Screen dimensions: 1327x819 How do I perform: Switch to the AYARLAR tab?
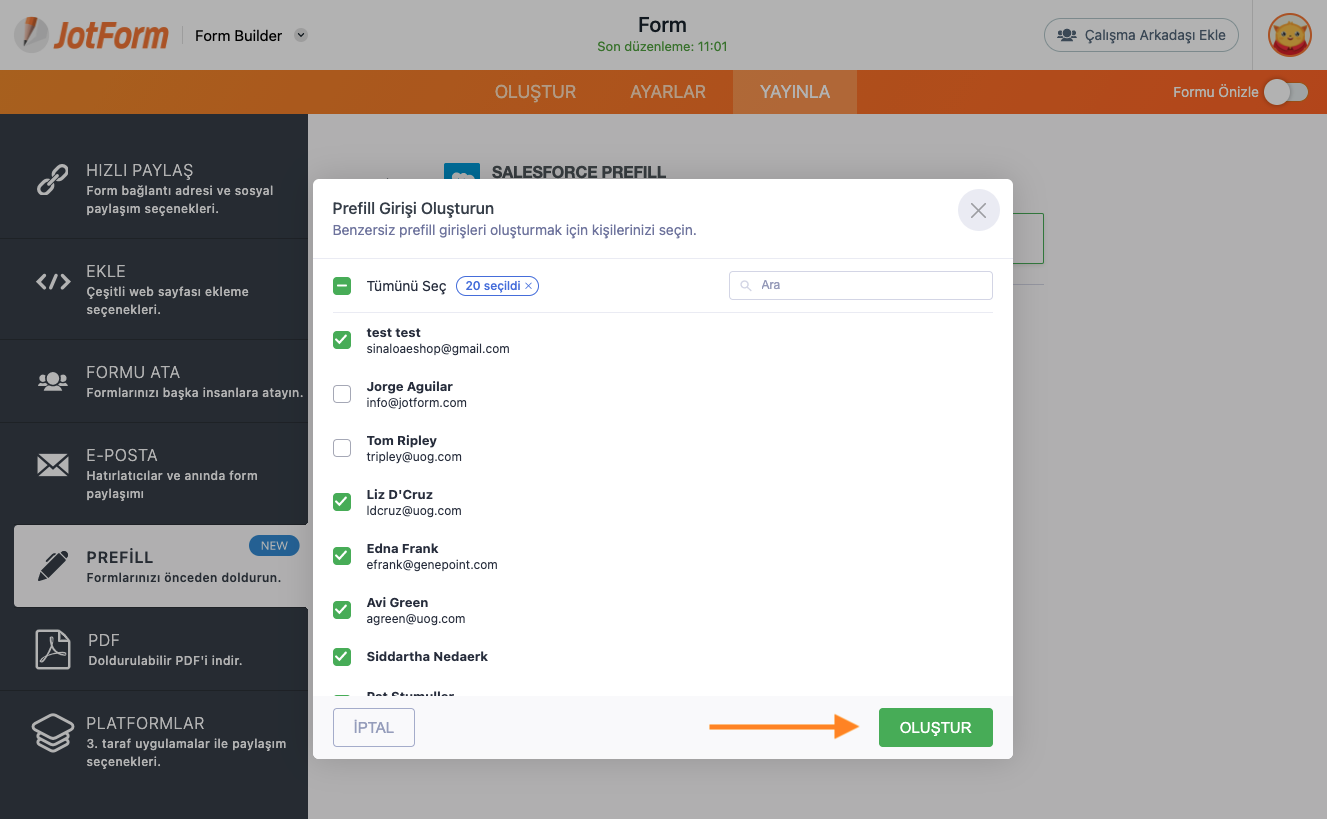tap(668, 92)
